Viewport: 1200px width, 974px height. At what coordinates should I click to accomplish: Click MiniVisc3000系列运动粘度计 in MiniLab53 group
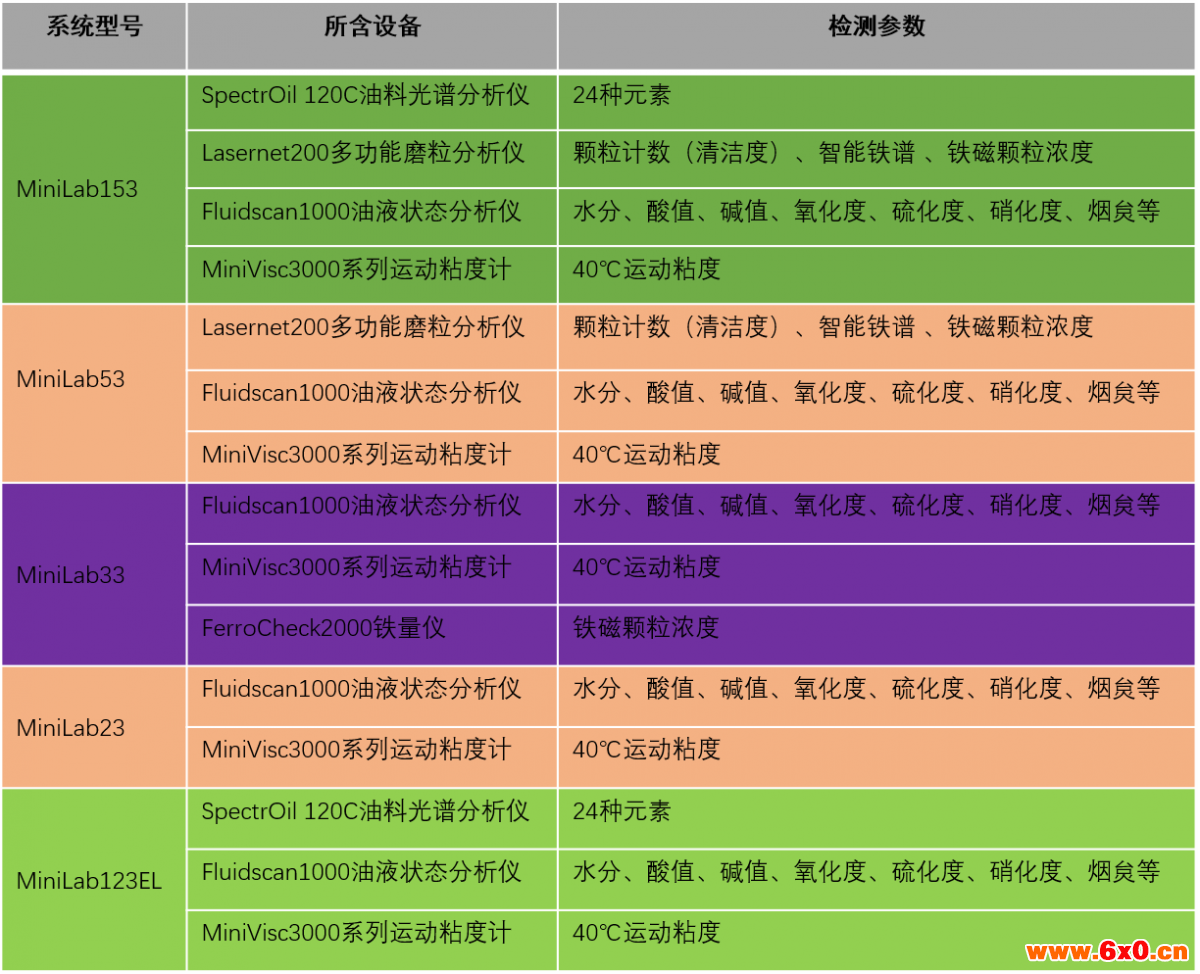(372, 457)
